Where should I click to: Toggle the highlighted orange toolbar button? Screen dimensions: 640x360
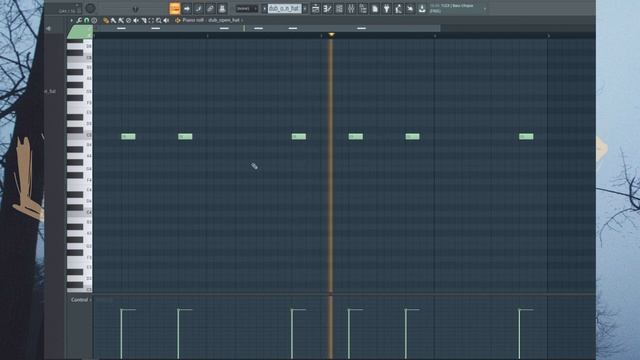click(x=175, y=8)
